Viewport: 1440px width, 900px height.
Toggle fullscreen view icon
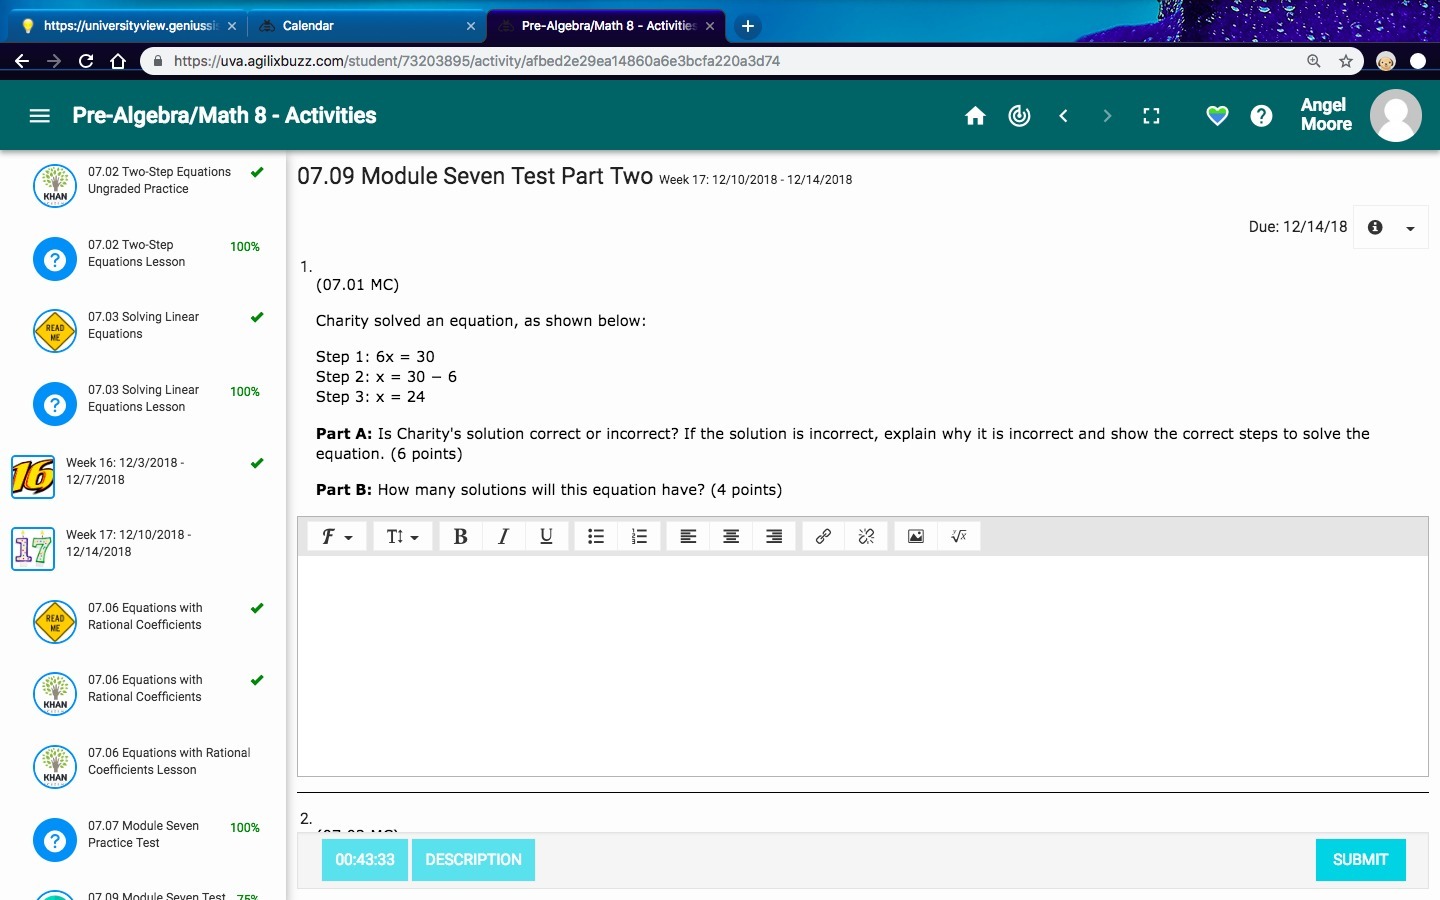click(x=1151, y=116)
